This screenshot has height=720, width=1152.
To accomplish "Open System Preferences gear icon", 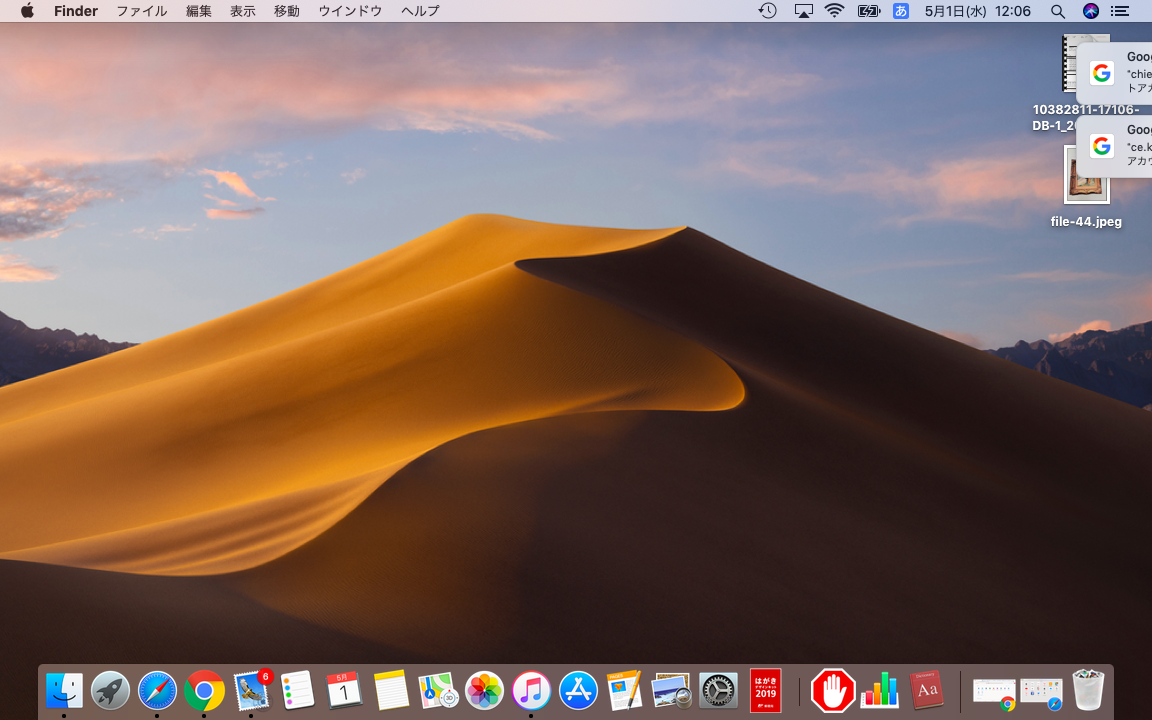I will (718, 690).
